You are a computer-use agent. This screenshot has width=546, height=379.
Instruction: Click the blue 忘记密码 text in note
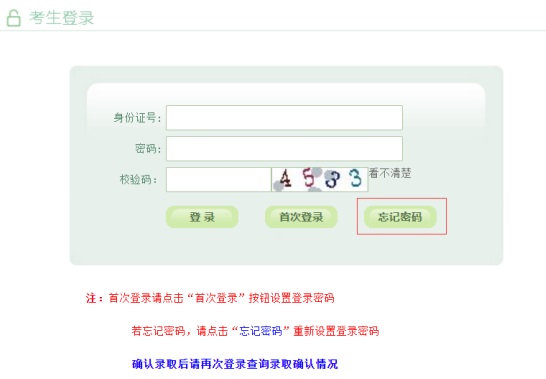point(261,331)
